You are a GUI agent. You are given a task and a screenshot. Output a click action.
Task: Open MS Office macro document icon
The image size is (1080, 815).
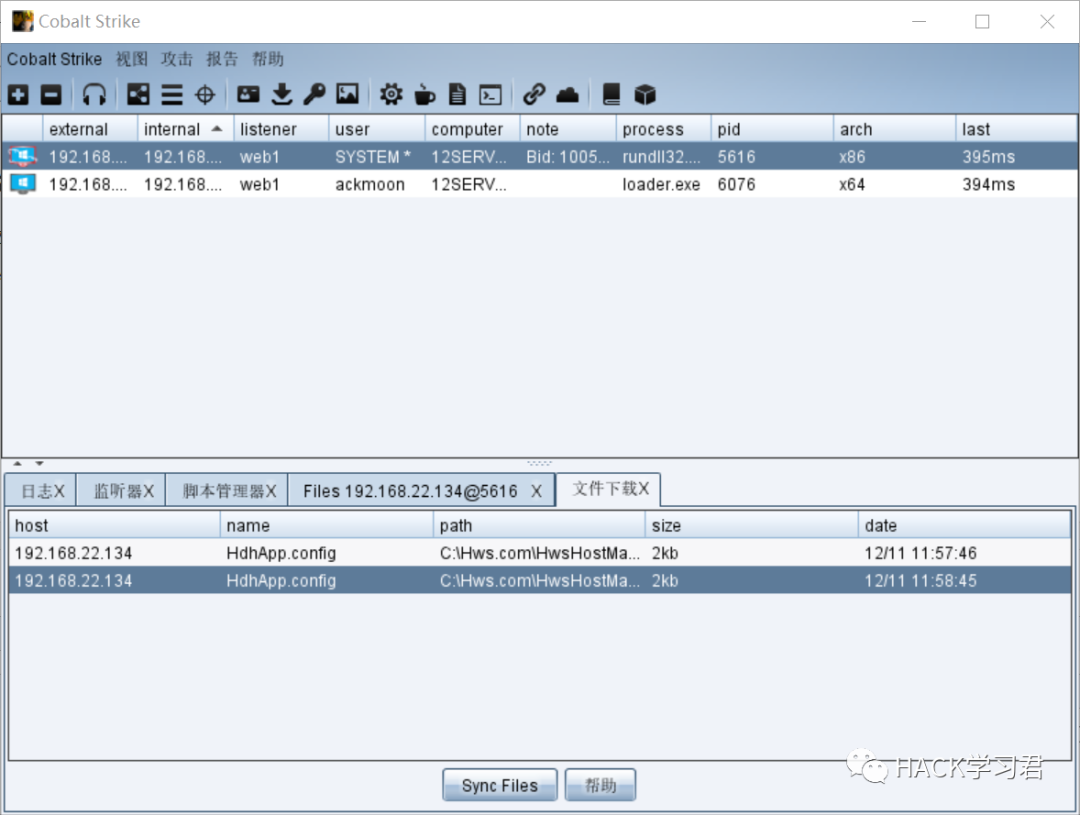pos(457,94)
